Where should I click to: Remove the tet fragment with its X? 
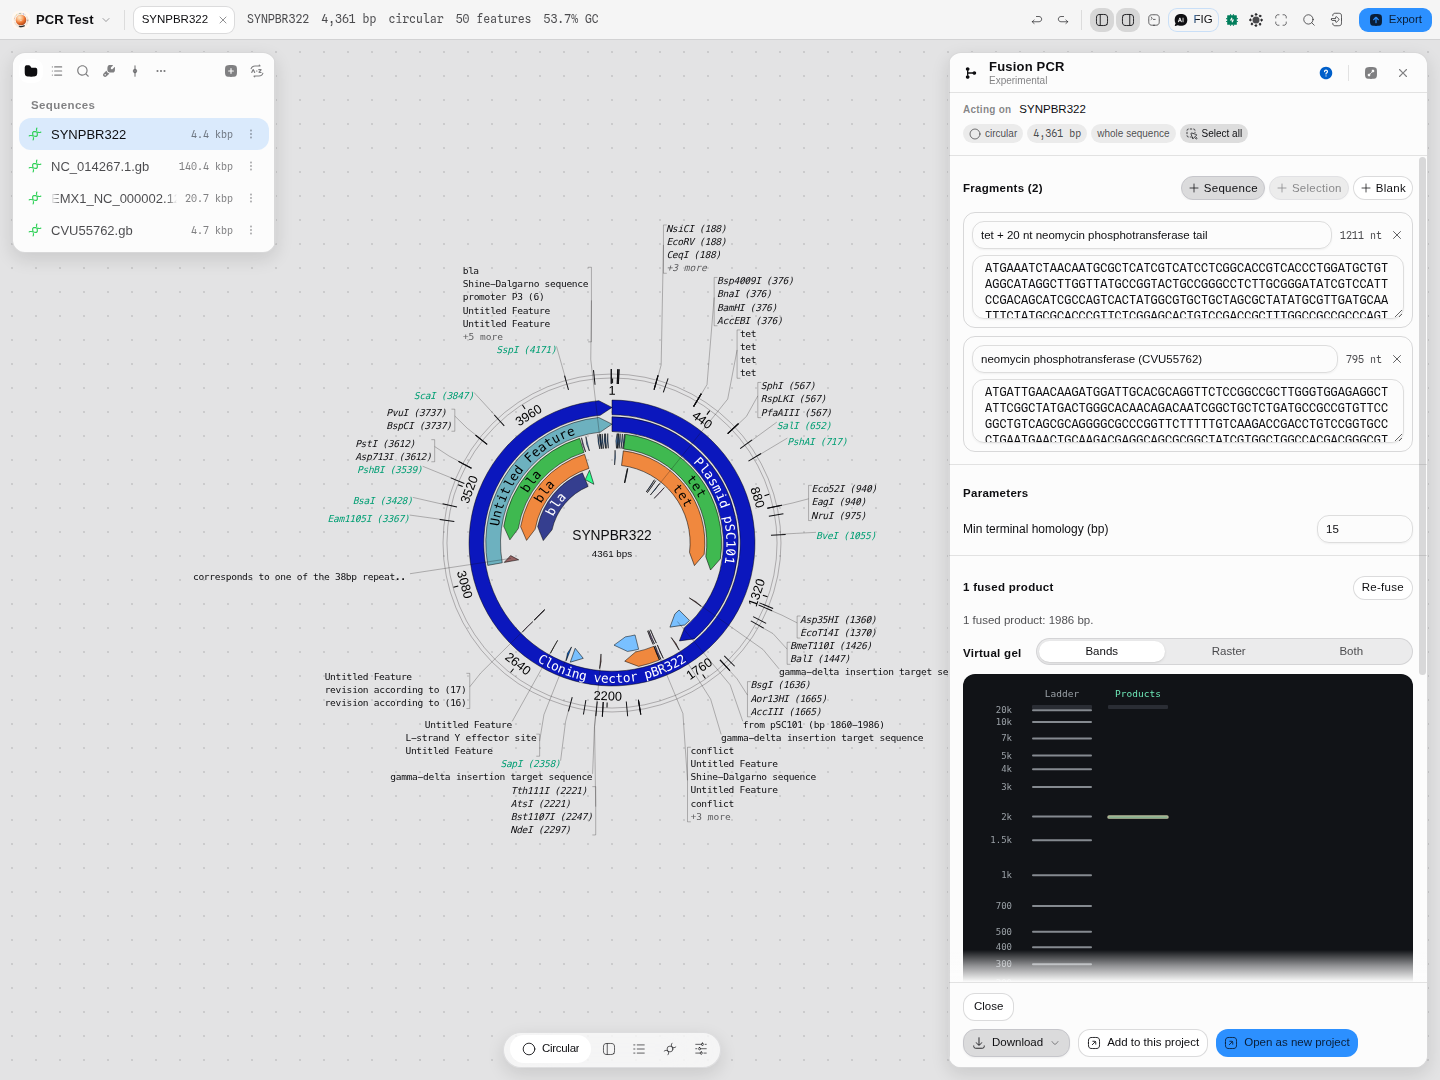(1397, 235)
